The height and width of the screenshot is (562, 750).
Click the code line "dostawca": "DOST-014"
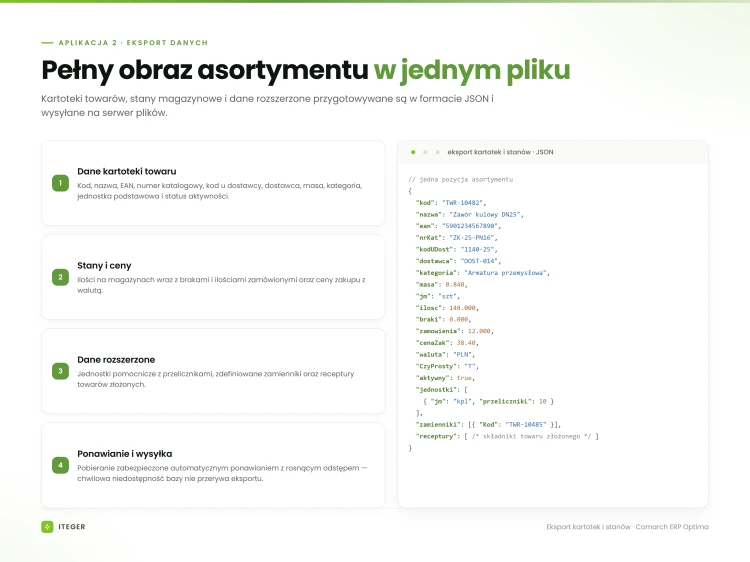coord(458,261)
